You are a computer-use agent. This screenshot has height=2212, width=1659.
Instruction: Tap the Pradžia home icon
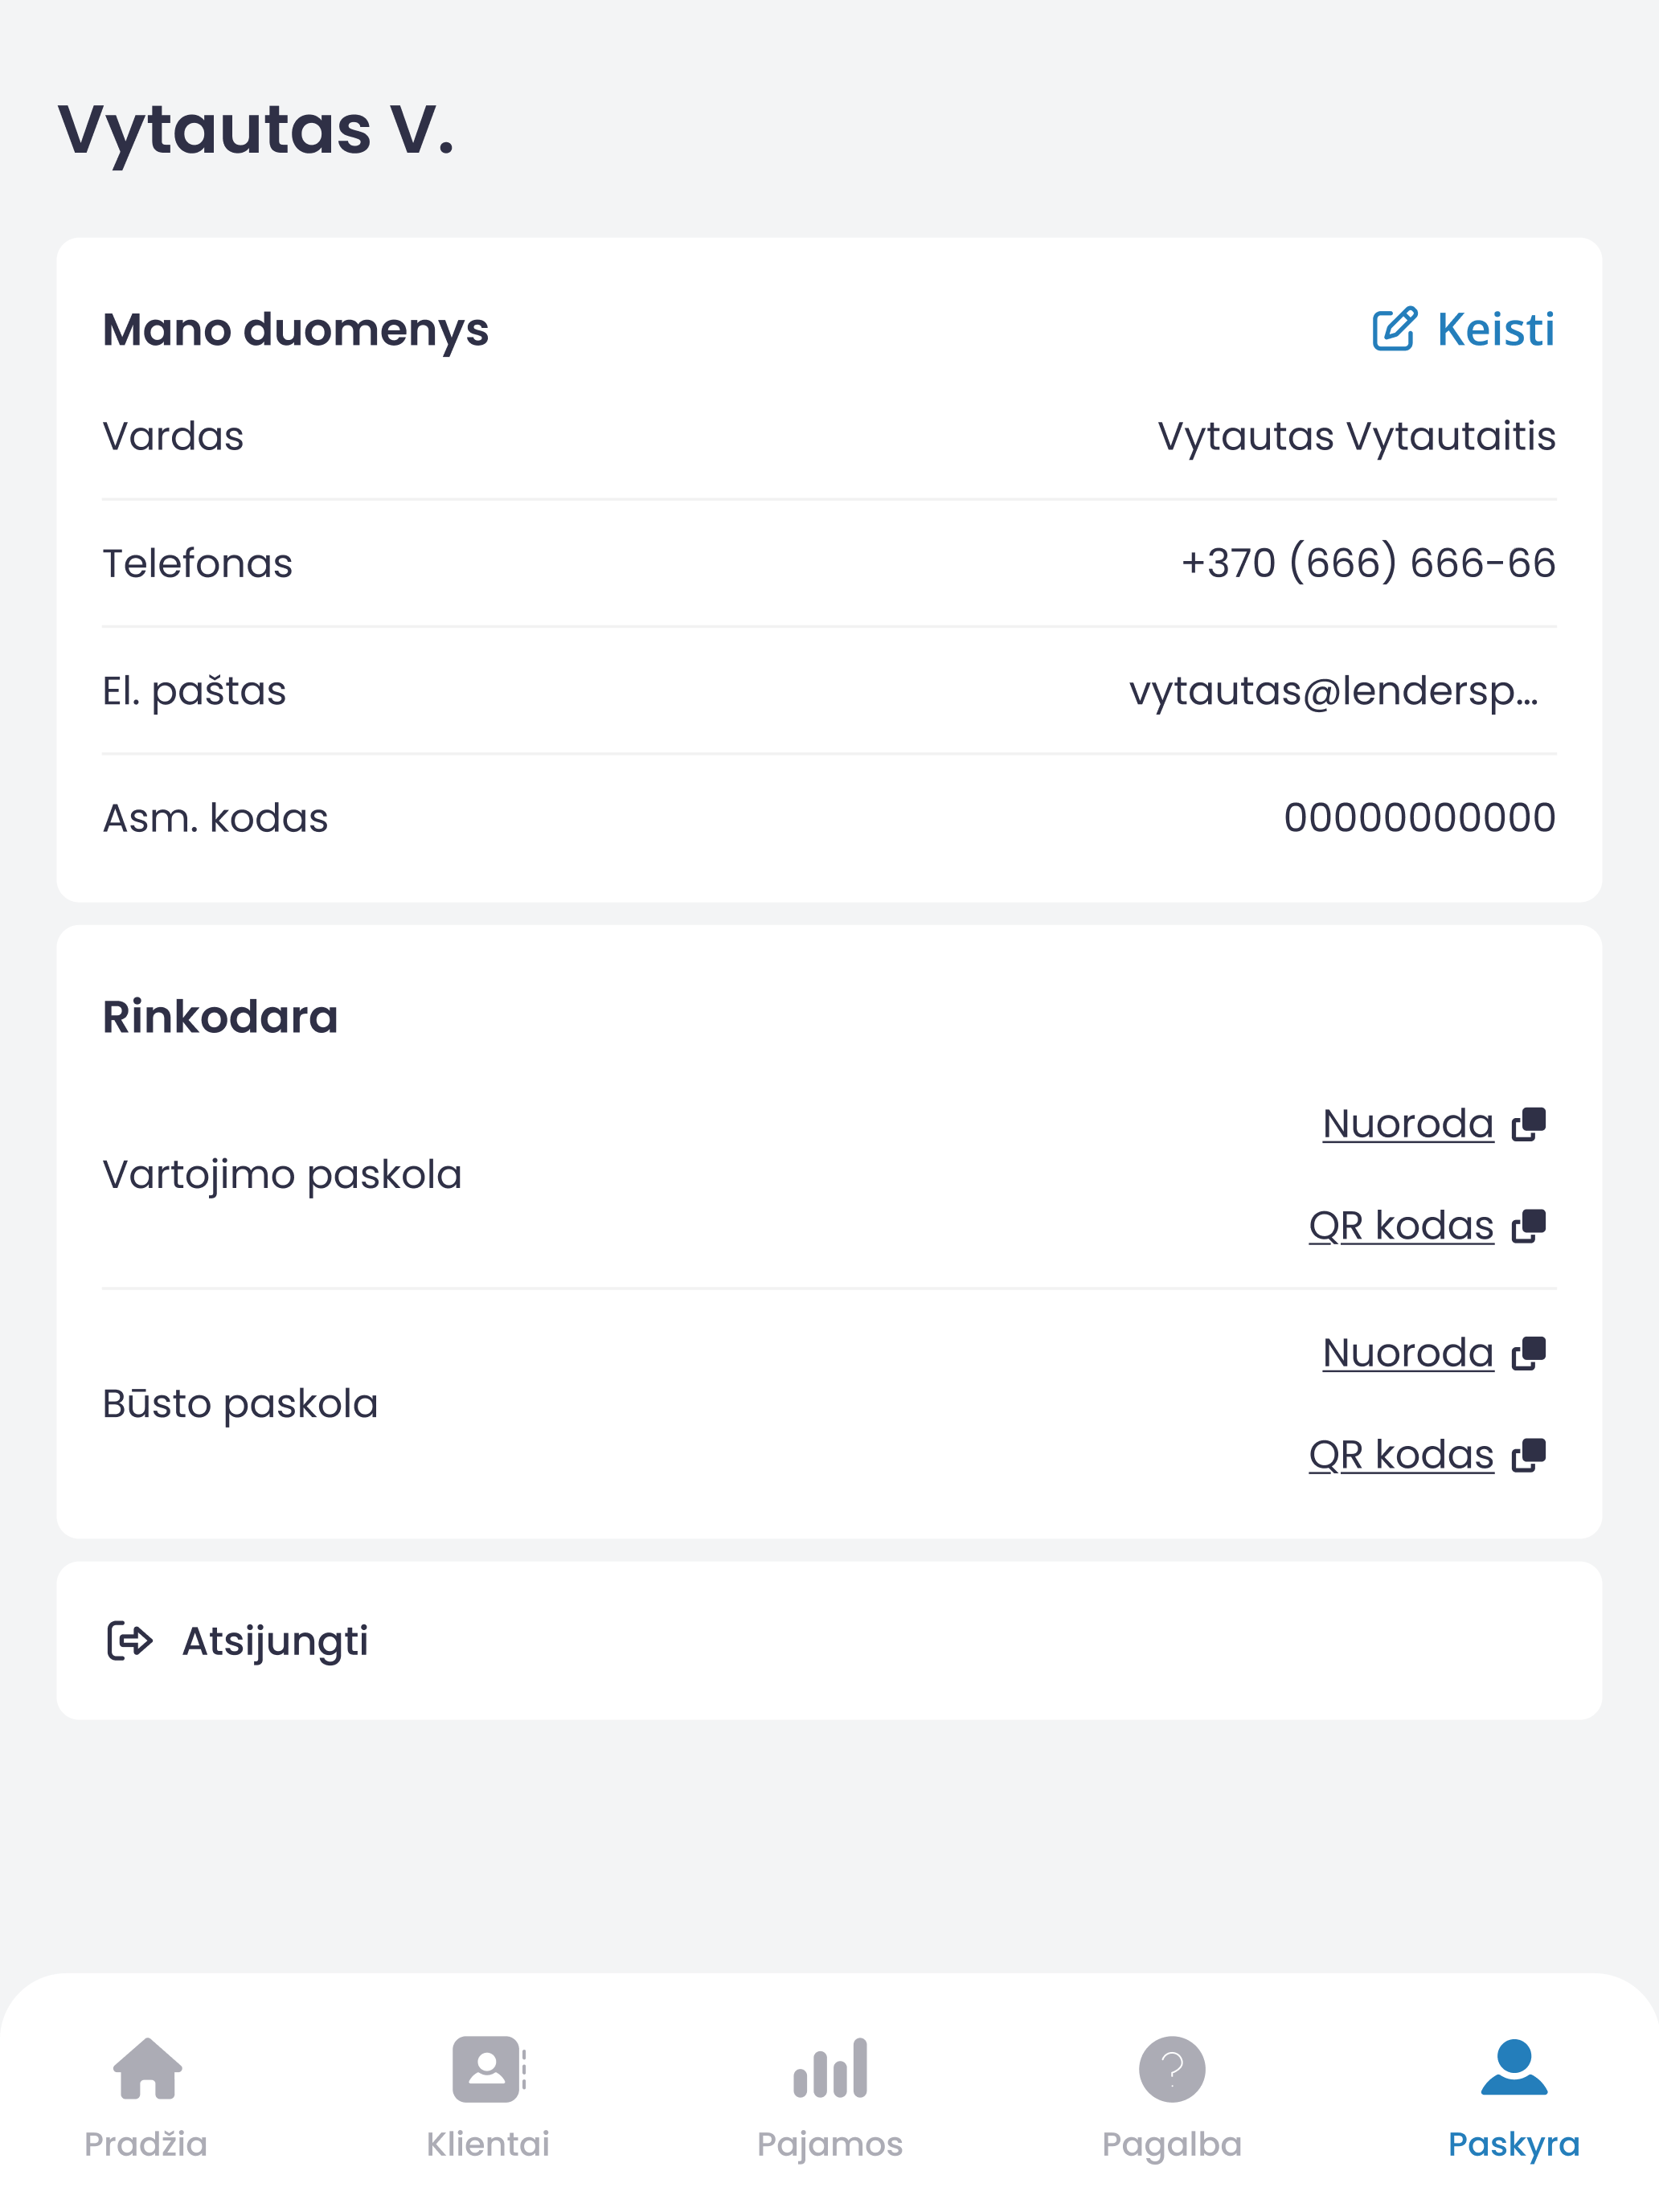[147, 2068]
